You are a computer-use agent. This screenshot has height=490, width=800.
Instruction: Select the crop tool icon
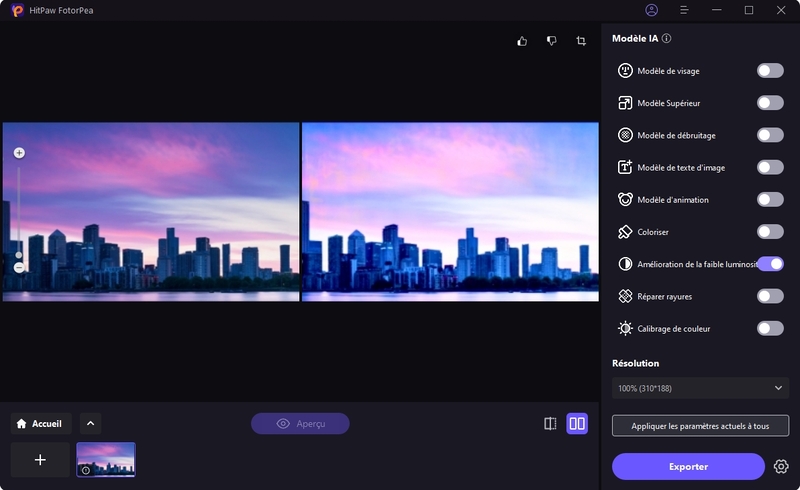581,41
